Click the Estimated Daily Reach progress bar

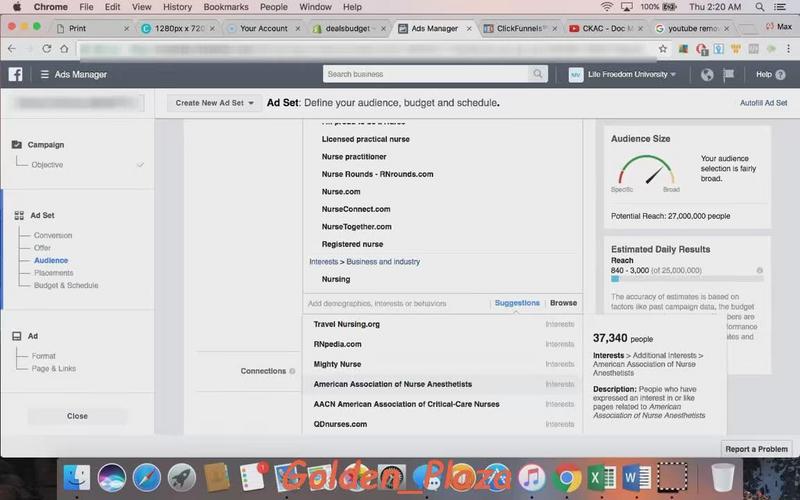687,279
